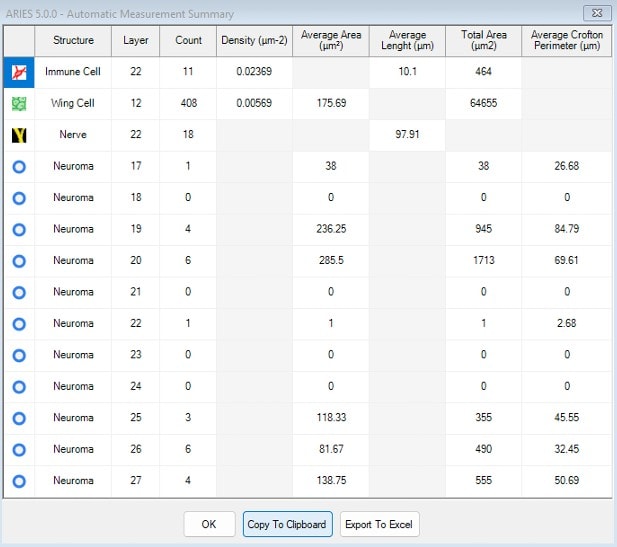Click total area value '945'
This screenshot has width=617, height=547.
click(x=484, y=229)
